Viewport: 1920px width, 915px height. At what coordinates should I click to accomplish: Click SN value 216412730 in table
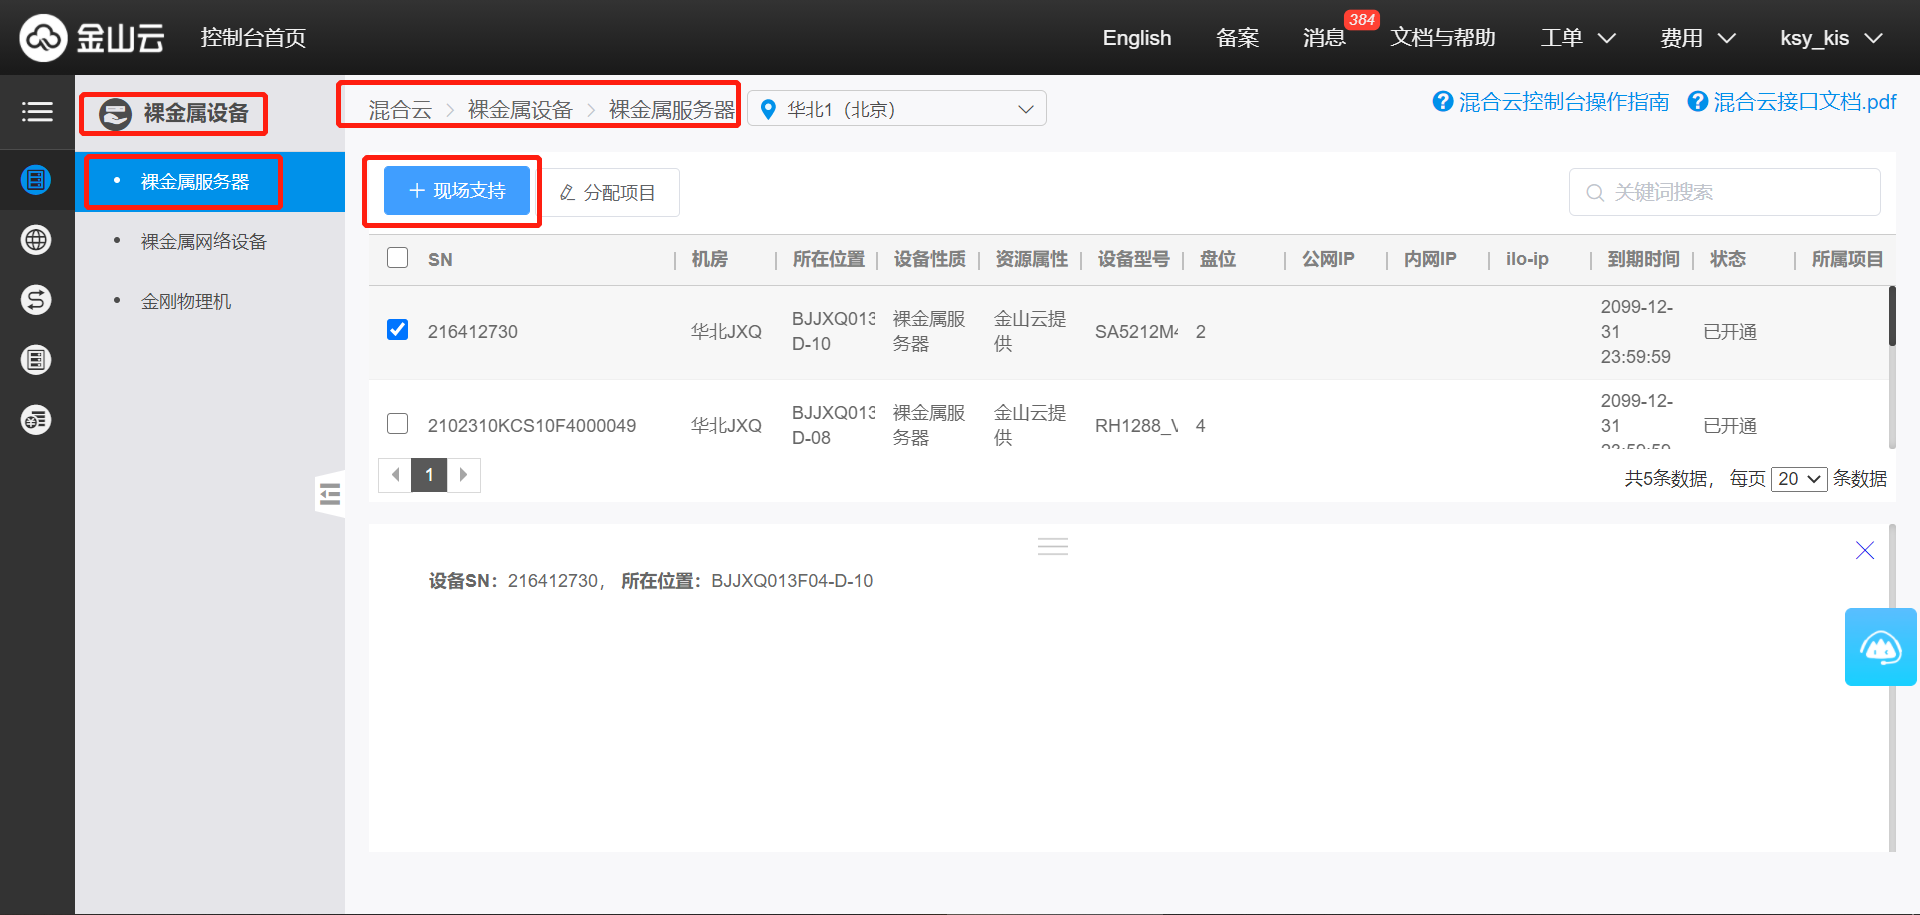[473, 332]
